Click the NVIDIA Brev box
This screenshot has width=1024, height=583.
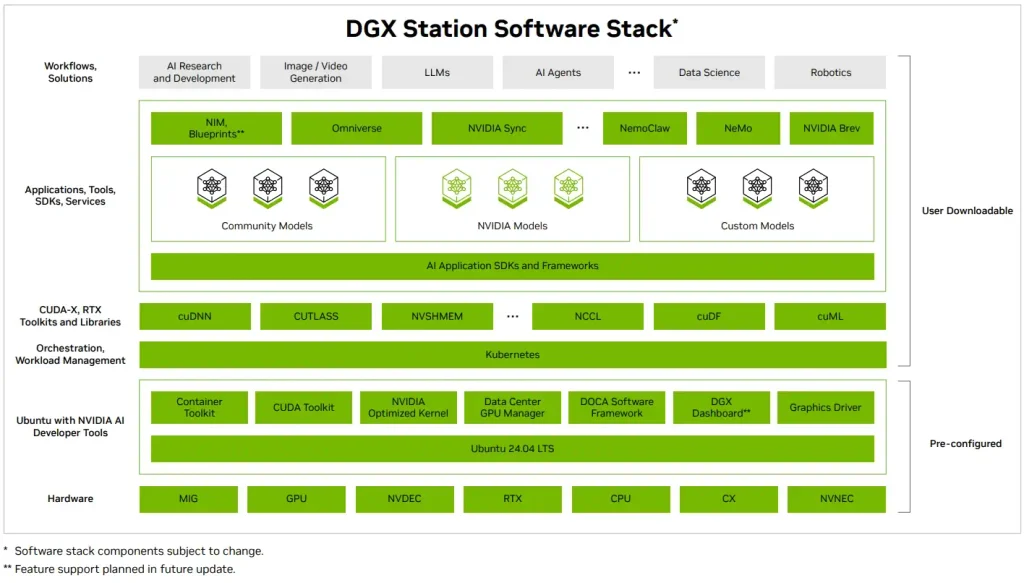coord(831,128)
